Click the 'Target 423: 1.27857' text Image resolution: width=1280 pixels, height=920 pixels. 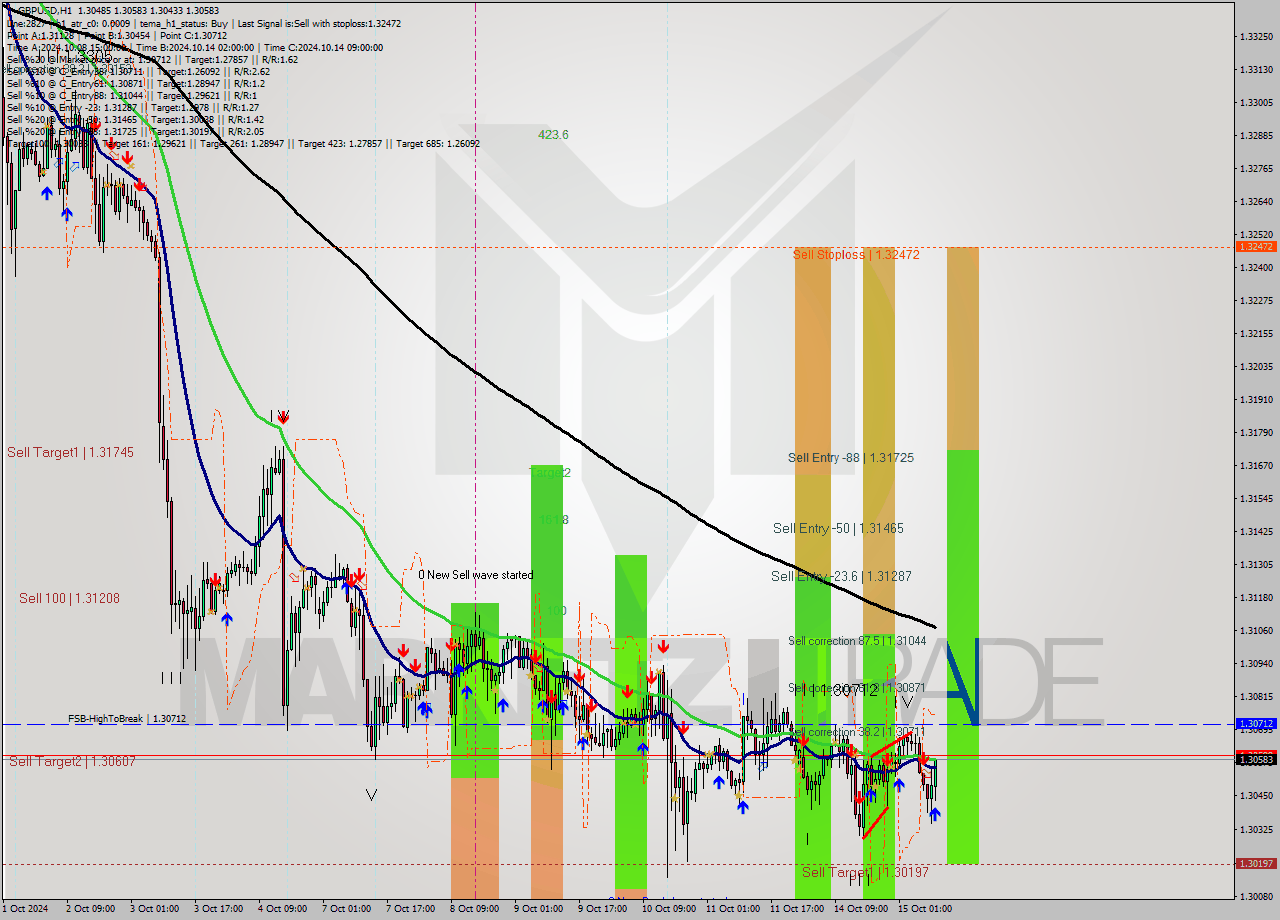pos(340,143)
